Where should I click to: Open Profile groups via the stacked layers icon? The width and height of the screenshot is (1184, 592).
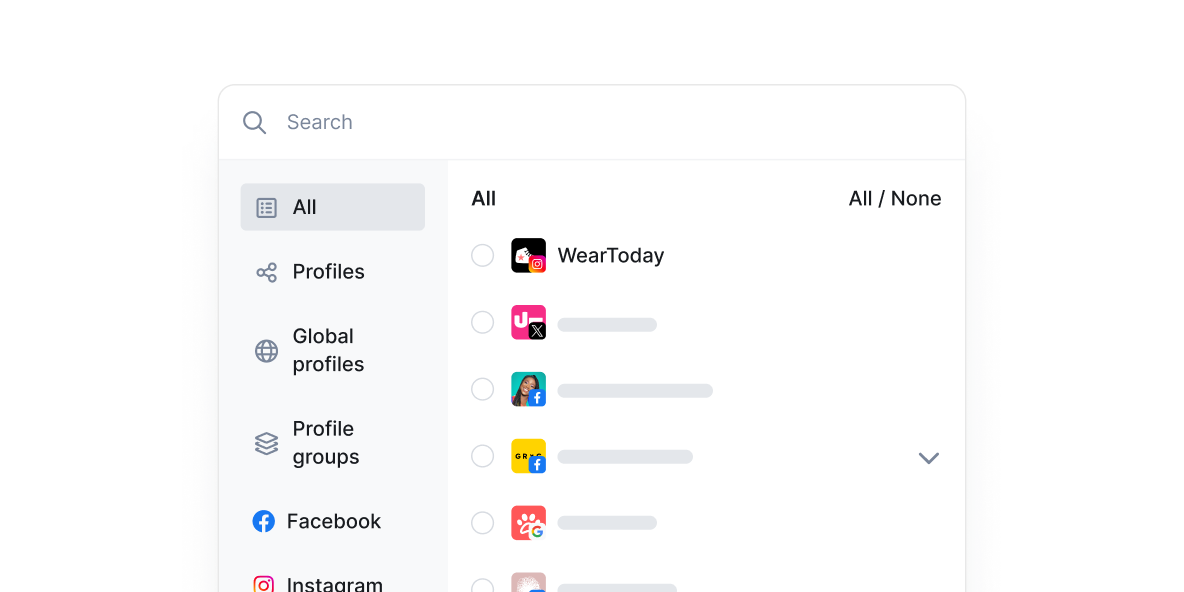[x=266, y=443]
